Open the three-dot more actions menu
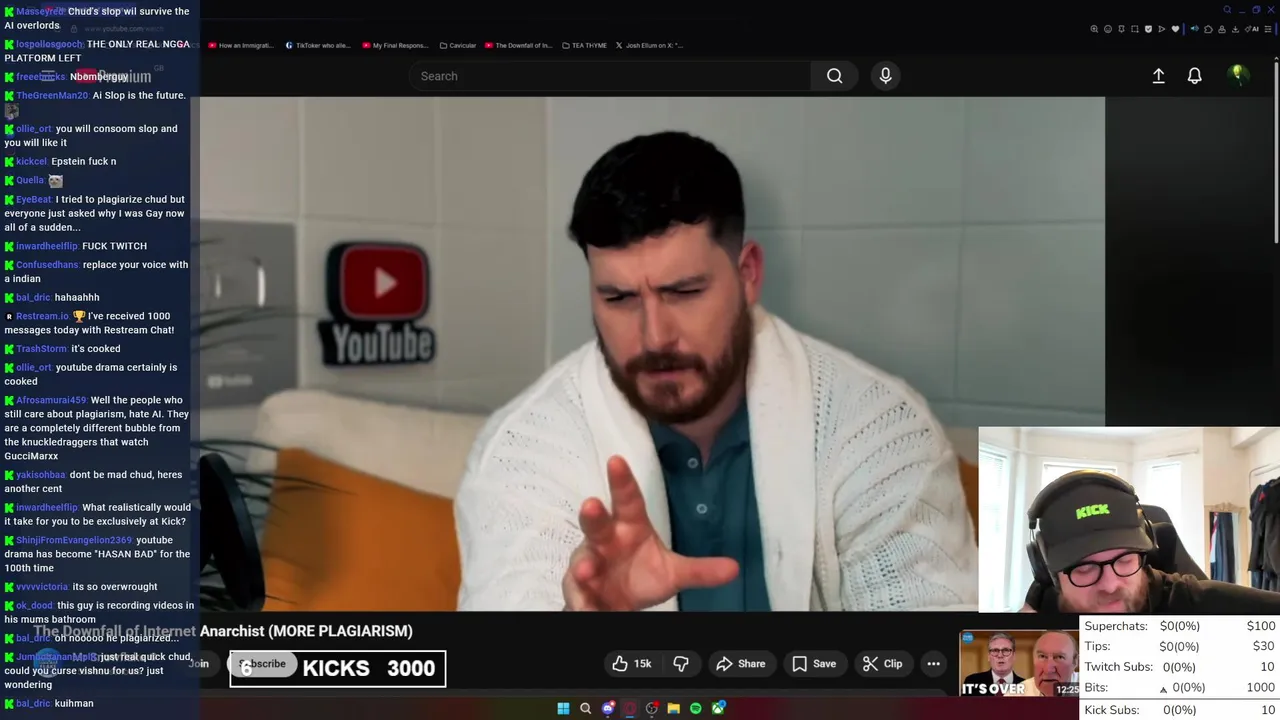Screen dimensions: 1280x720 click(933, 663)
